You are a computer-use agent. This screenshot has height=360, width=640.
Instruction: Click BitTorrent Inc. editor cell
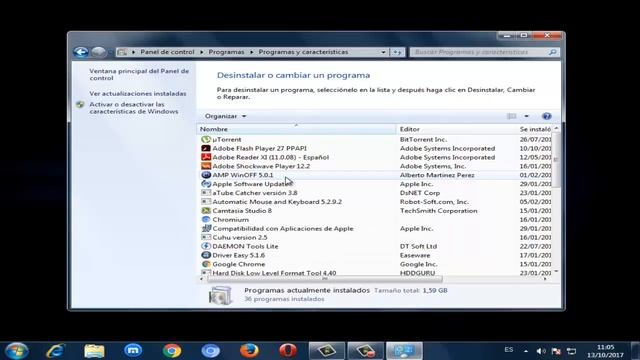coord(423,140)
